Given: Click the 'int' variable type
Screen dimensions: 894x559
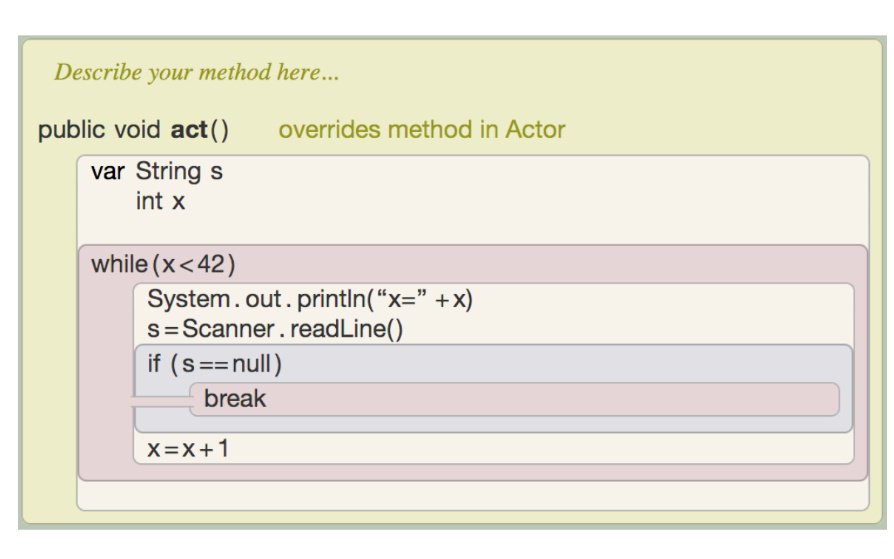Looking at the screenshot, I should [148, 201].
